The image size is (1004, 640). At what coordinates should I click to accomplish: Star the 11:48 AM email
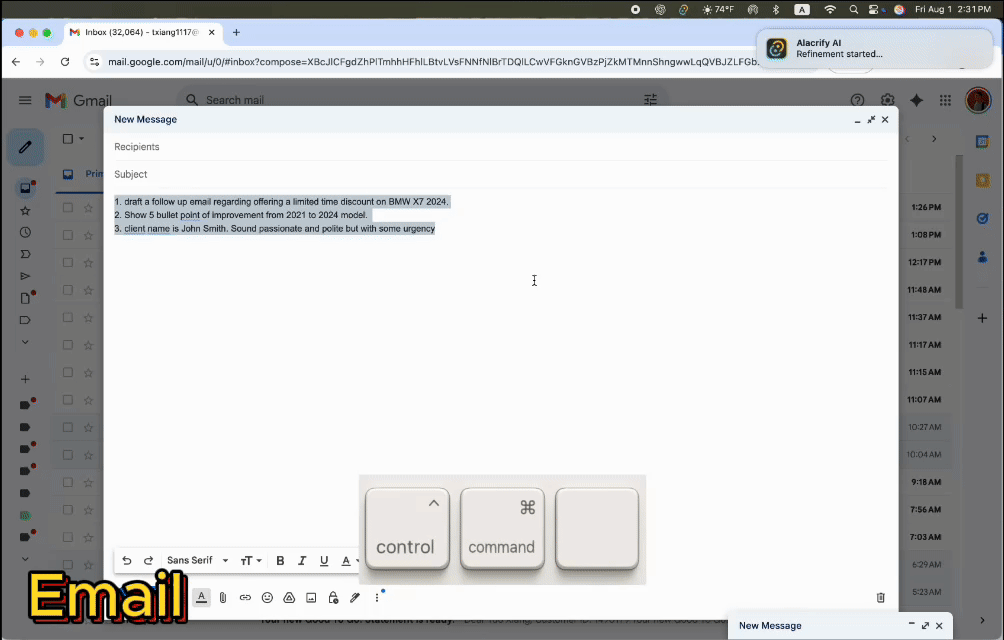tap(88, 290)
